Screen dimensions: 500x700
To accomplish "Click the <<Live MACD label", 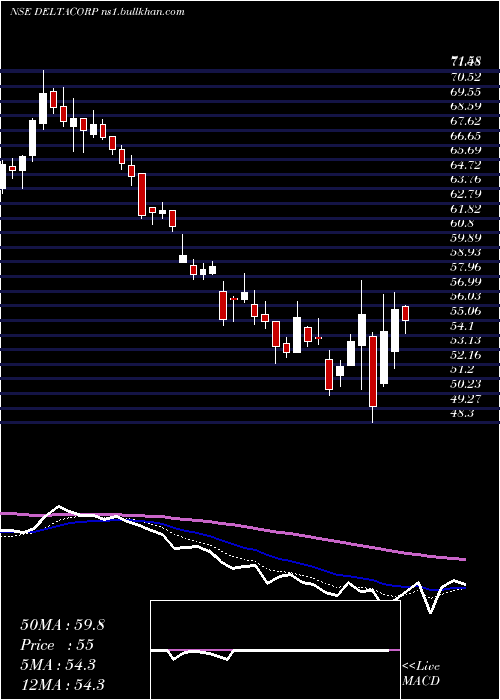I will (421, 674).
